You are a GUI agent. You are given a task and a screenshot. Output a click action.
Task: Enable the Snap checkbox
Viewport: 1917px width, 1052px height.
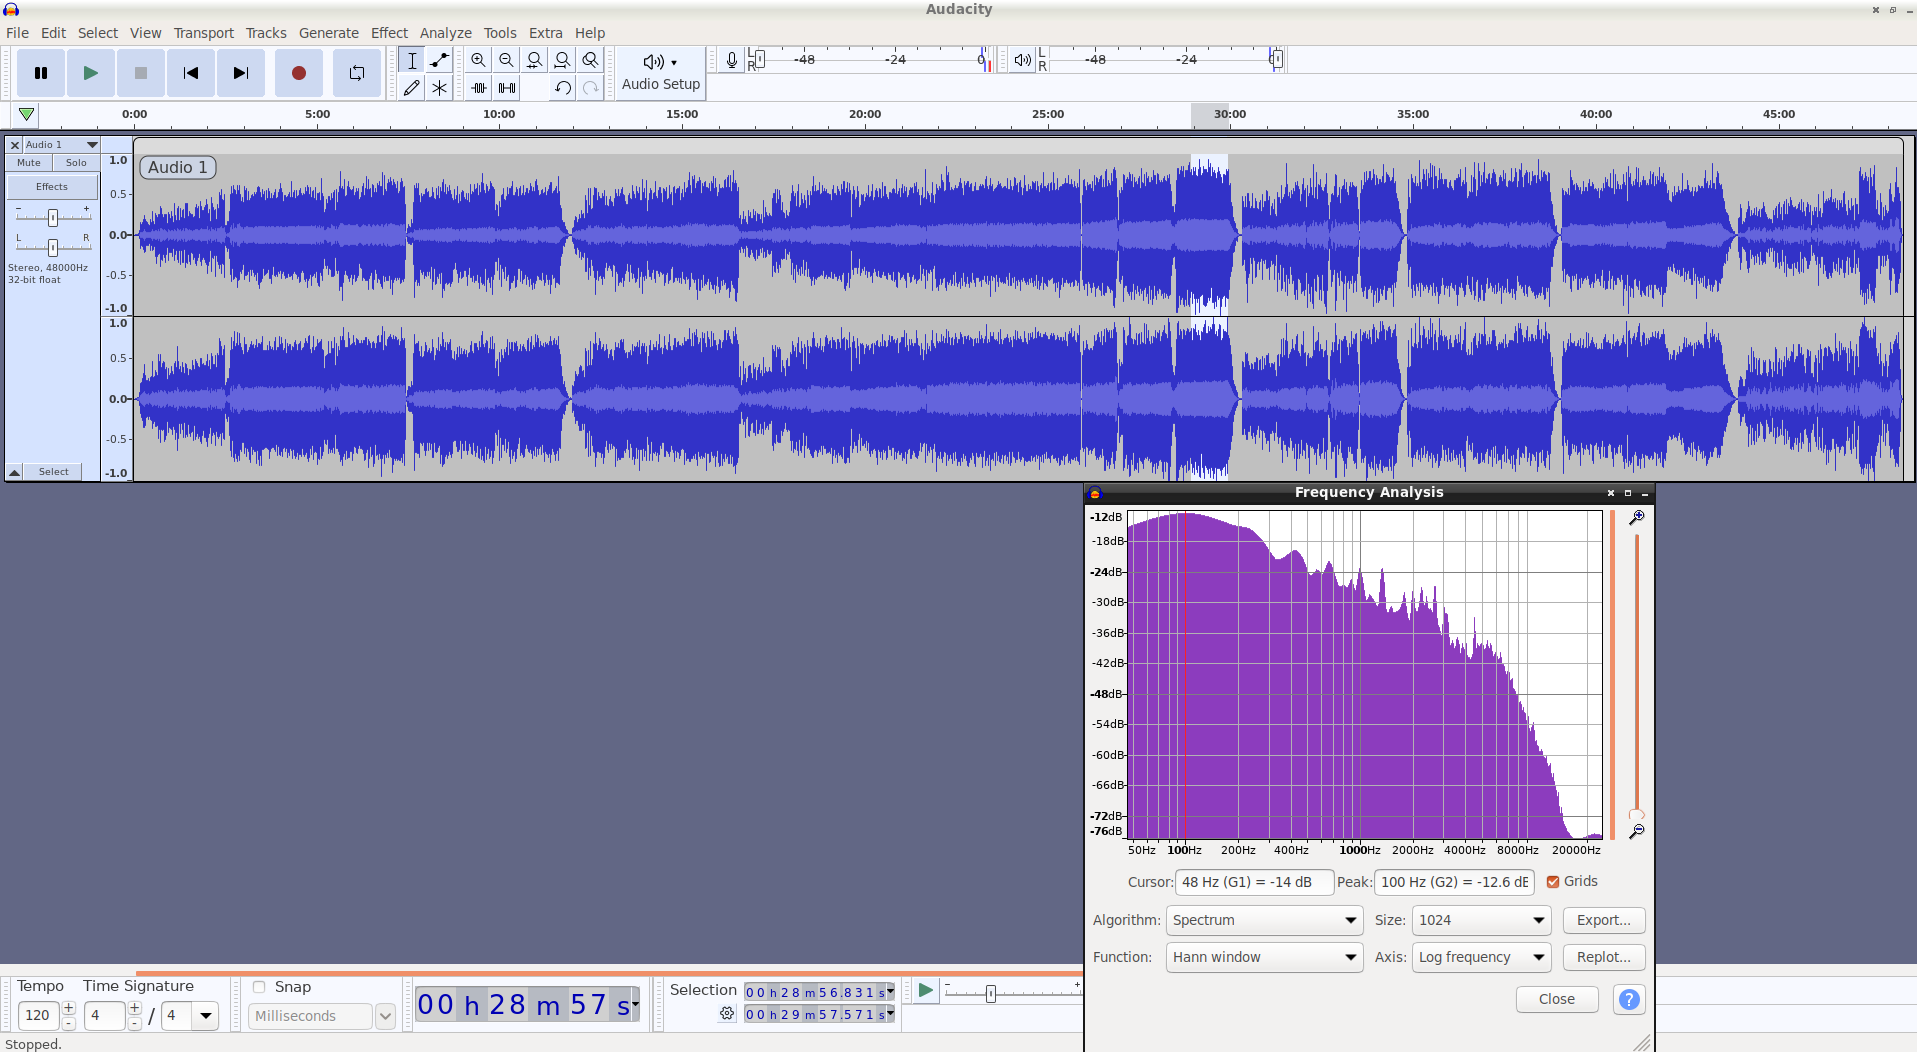click(x=259, y=987)
